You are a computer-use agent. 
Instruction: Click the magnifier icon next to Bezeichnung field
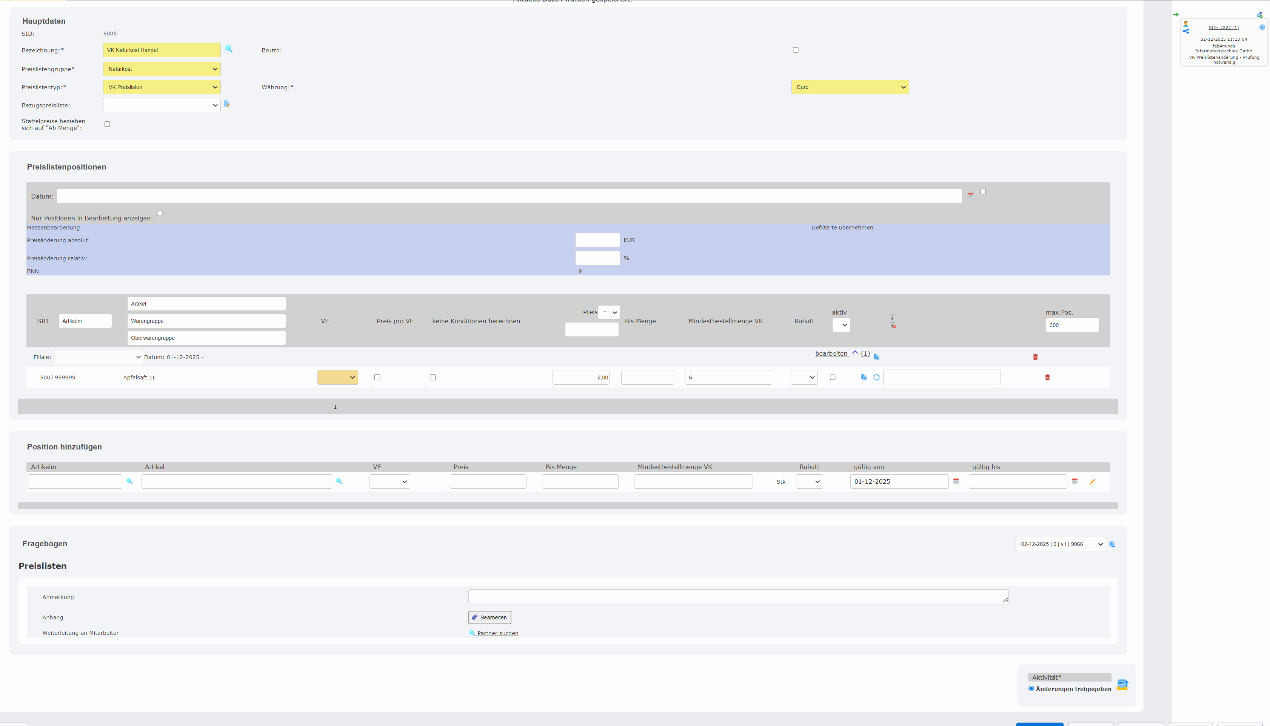228,48
